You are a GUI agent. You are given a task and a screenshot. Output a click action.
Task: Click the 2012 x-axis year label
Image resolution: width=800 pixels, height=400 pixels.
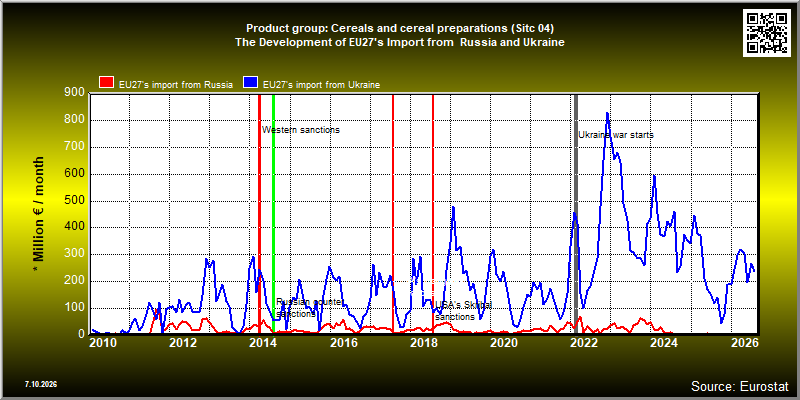tap(183, 343)
